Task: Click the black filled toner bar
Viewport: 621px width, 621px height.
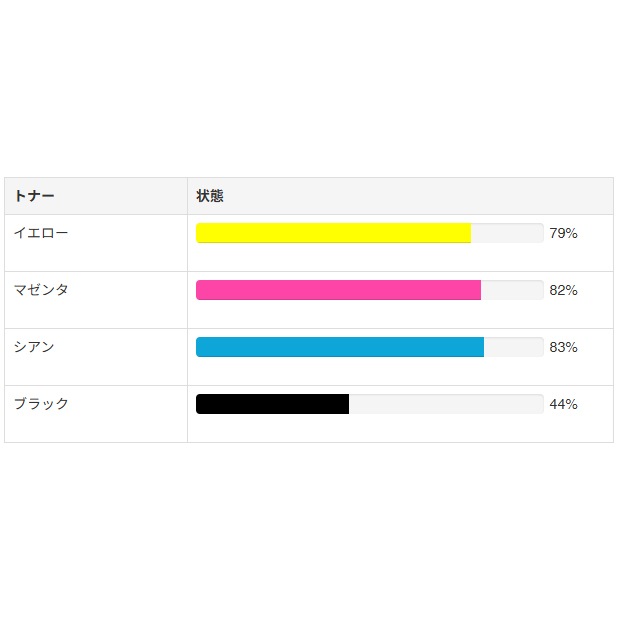Action: 272,404
